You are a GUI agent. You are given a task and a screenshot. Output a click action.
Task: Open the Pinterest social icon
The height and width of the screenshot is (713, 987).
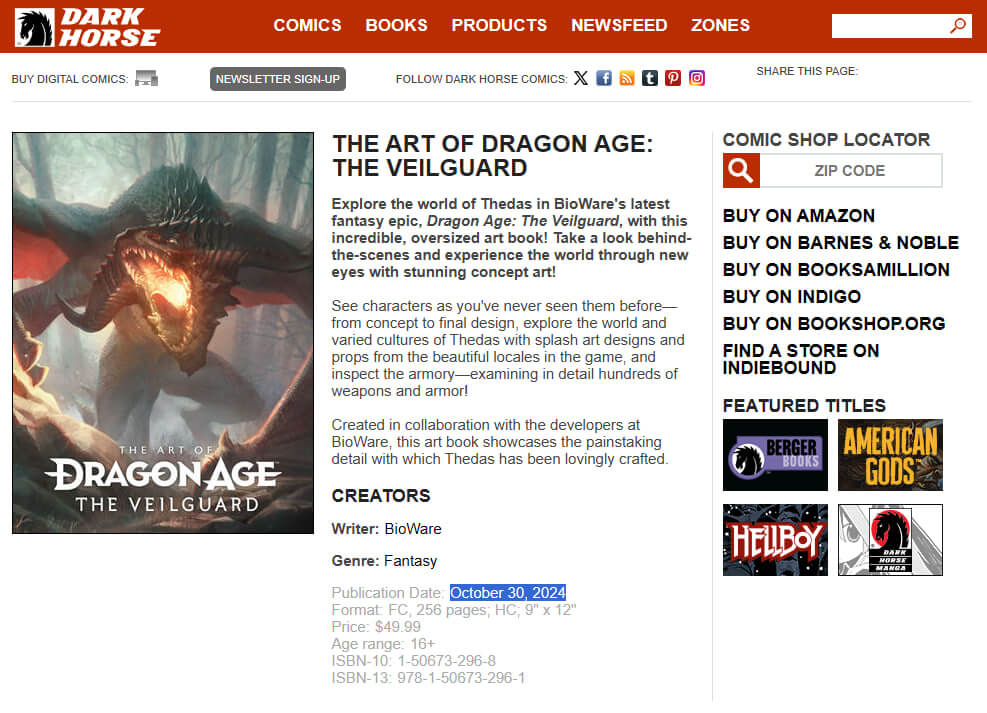coord(673,78)
